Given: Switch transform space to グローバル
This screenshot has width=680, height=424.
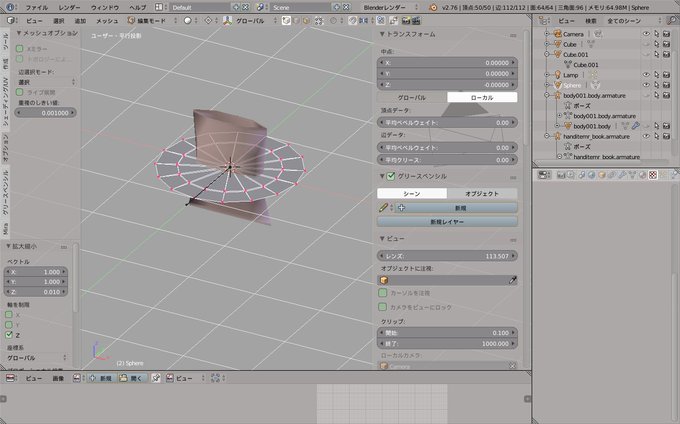Looking at the screenshot, I should 412,98.
